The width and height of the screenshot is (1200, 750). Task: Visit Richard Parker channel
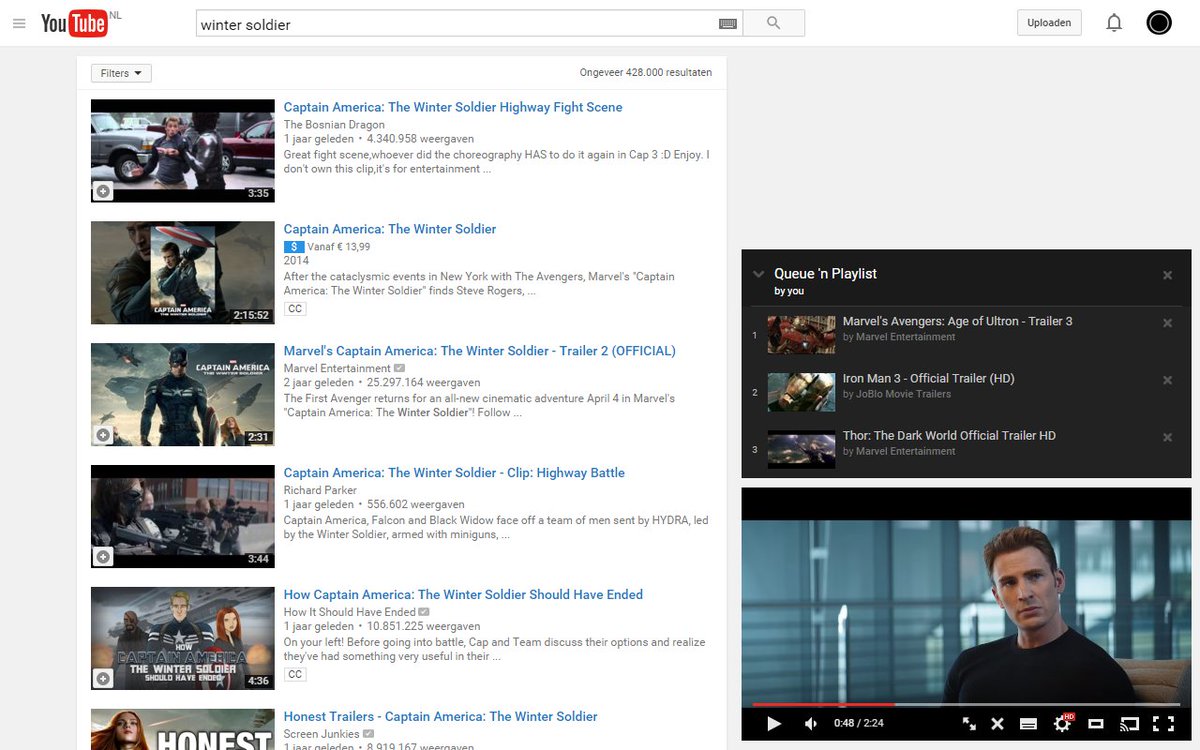click(x=320, y=490)
